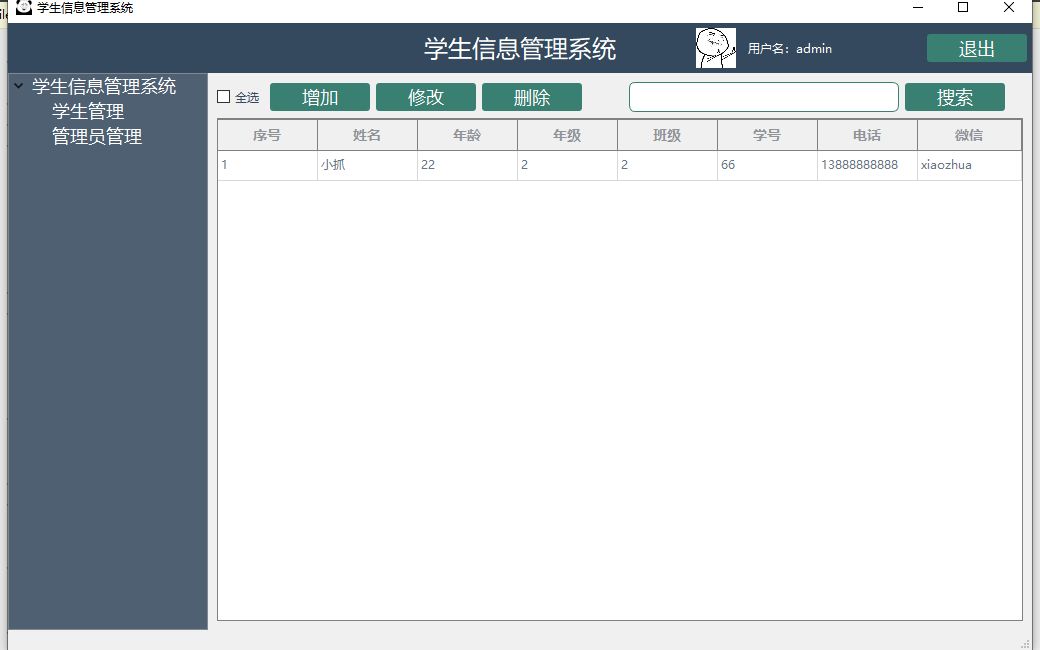Screen dimensions: 1040x650
Task: Collapse the 学生信息管理系统 tree node
Action: 16,86
